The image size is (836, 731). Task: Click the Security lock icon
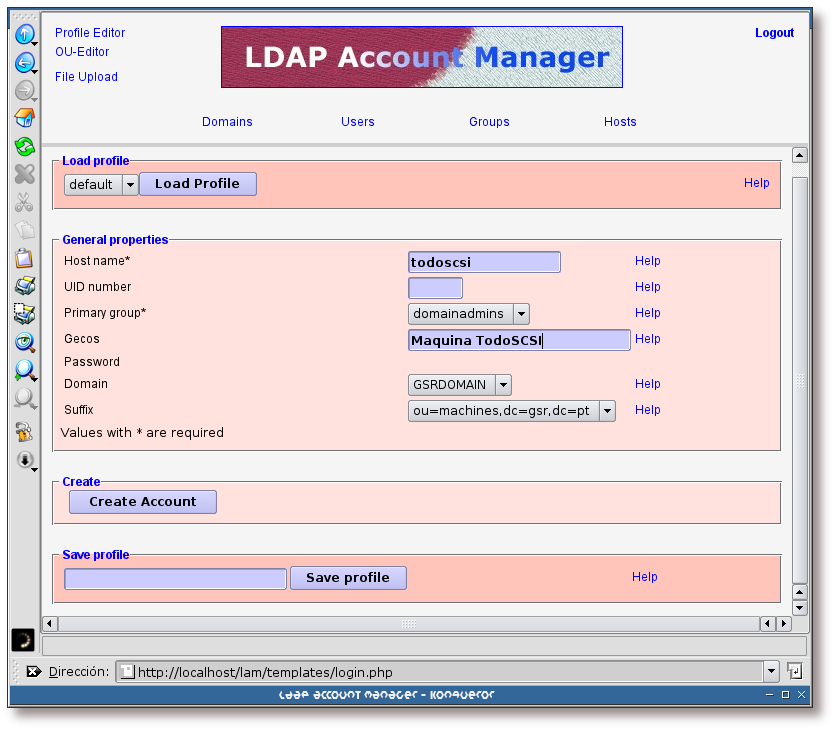(x=24, y=432)
